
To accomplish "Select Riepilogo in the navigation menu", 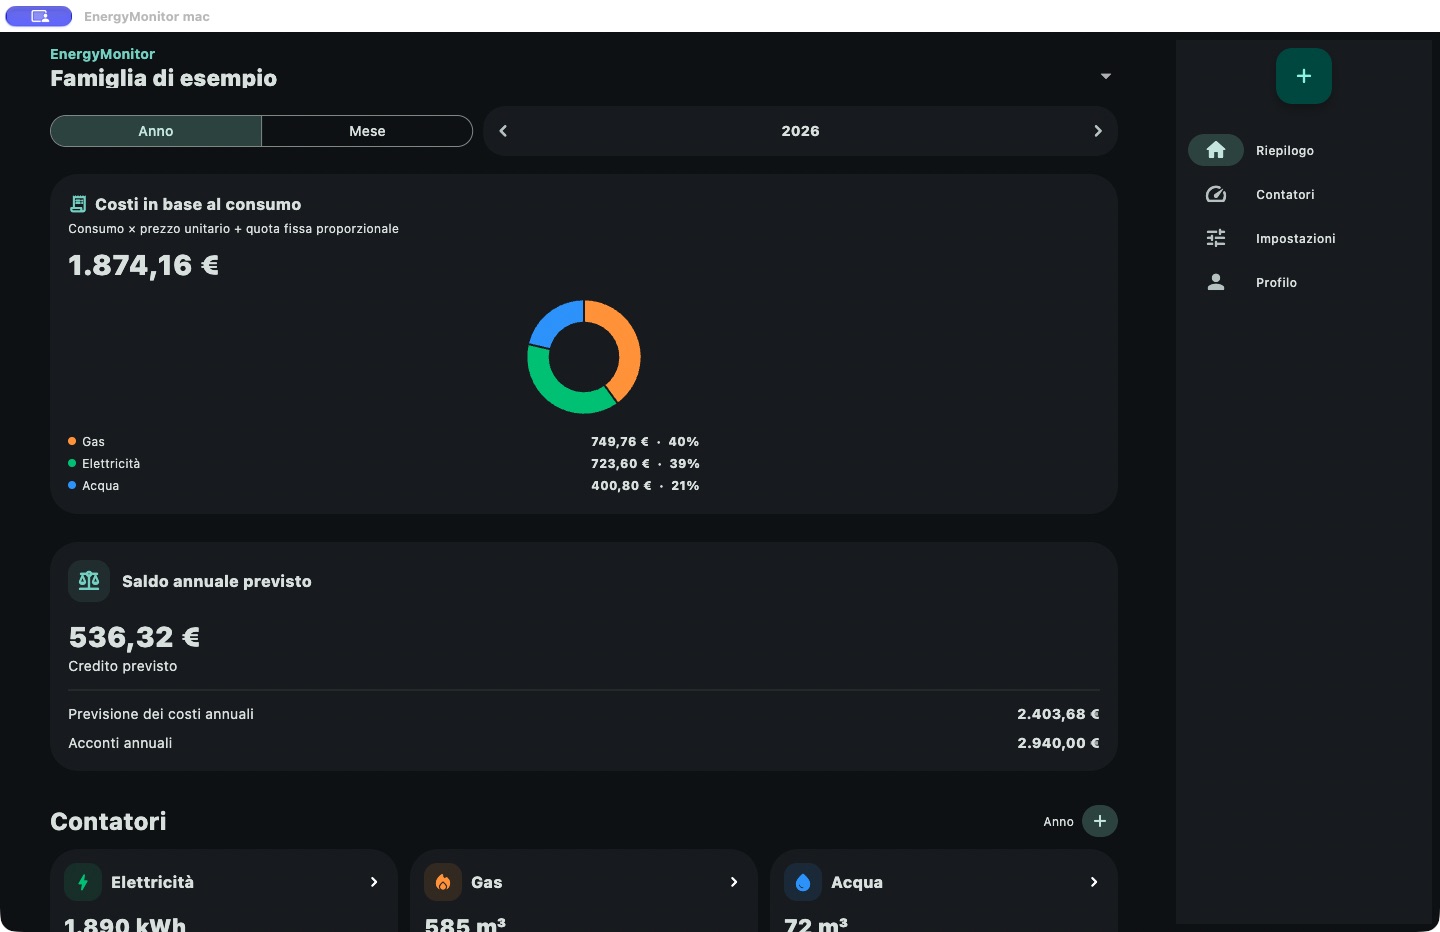I will [1285, 150].
